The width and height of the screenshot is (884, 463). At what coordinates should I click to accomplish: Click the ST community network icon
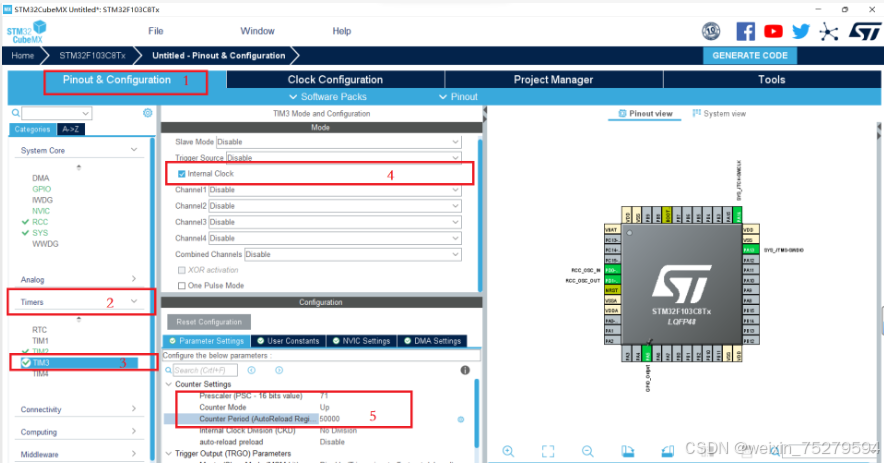pos(828,32)
